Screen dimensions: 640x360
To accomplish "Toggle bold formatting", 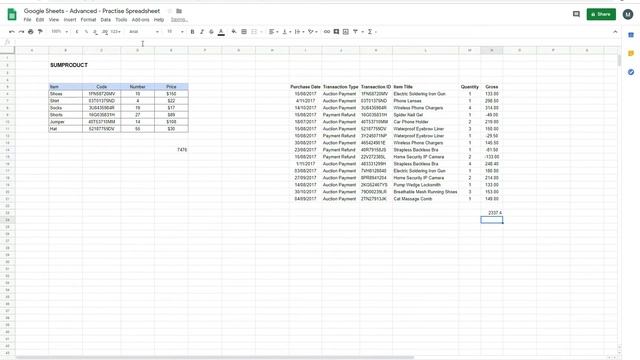I will click(x=192, y=31).
